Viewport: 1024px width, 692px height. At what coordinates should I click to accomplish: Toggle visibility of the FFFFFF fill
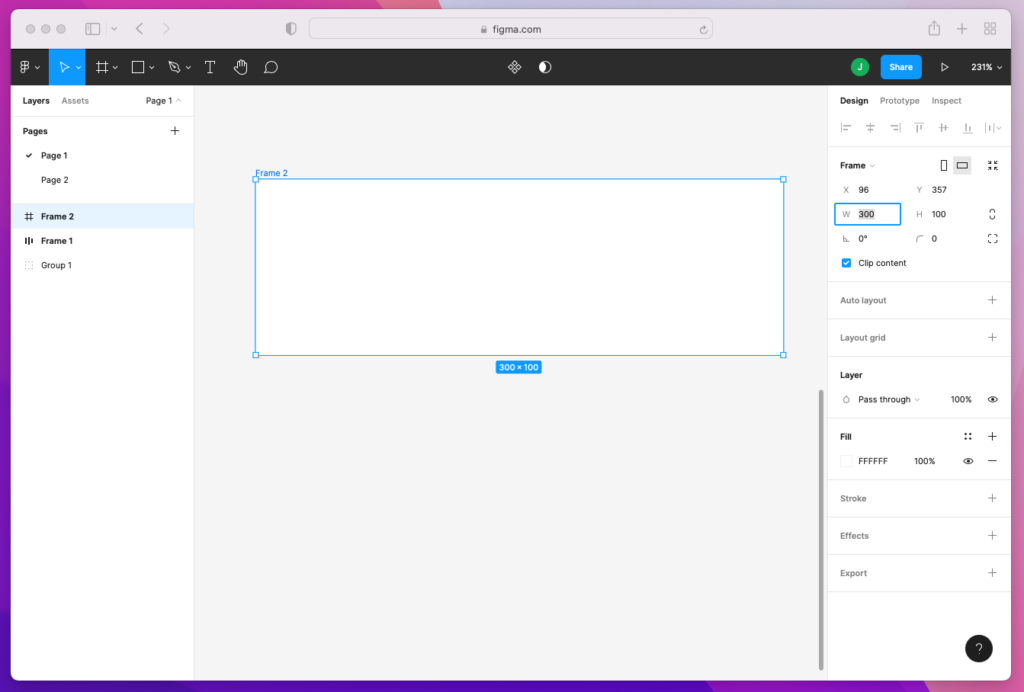968,461
